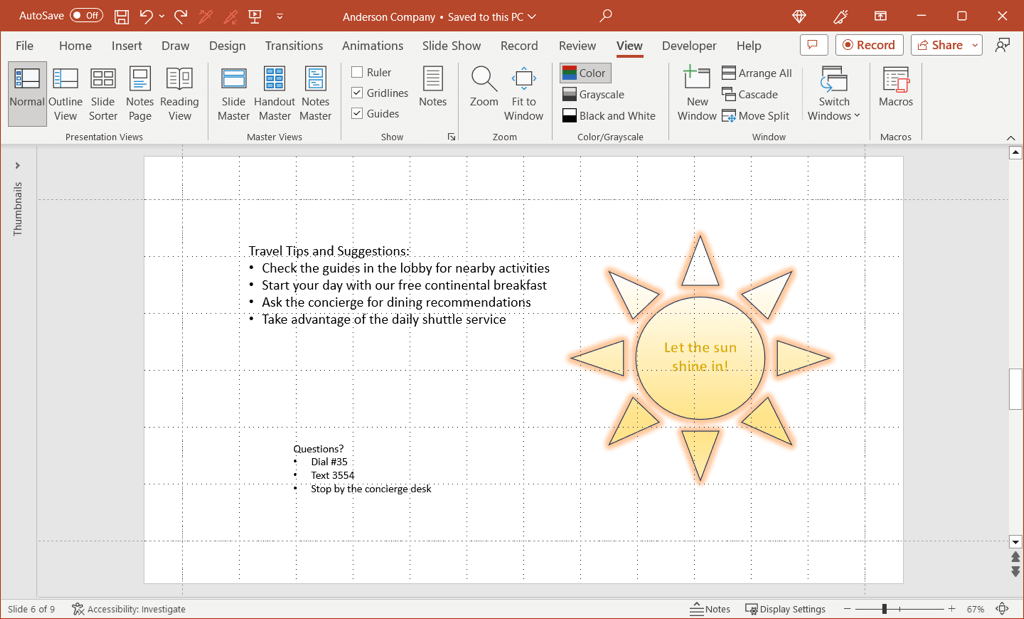Click Arrange All windows
Viewport: 1024px width, 619px height.
tap(756, 73)
